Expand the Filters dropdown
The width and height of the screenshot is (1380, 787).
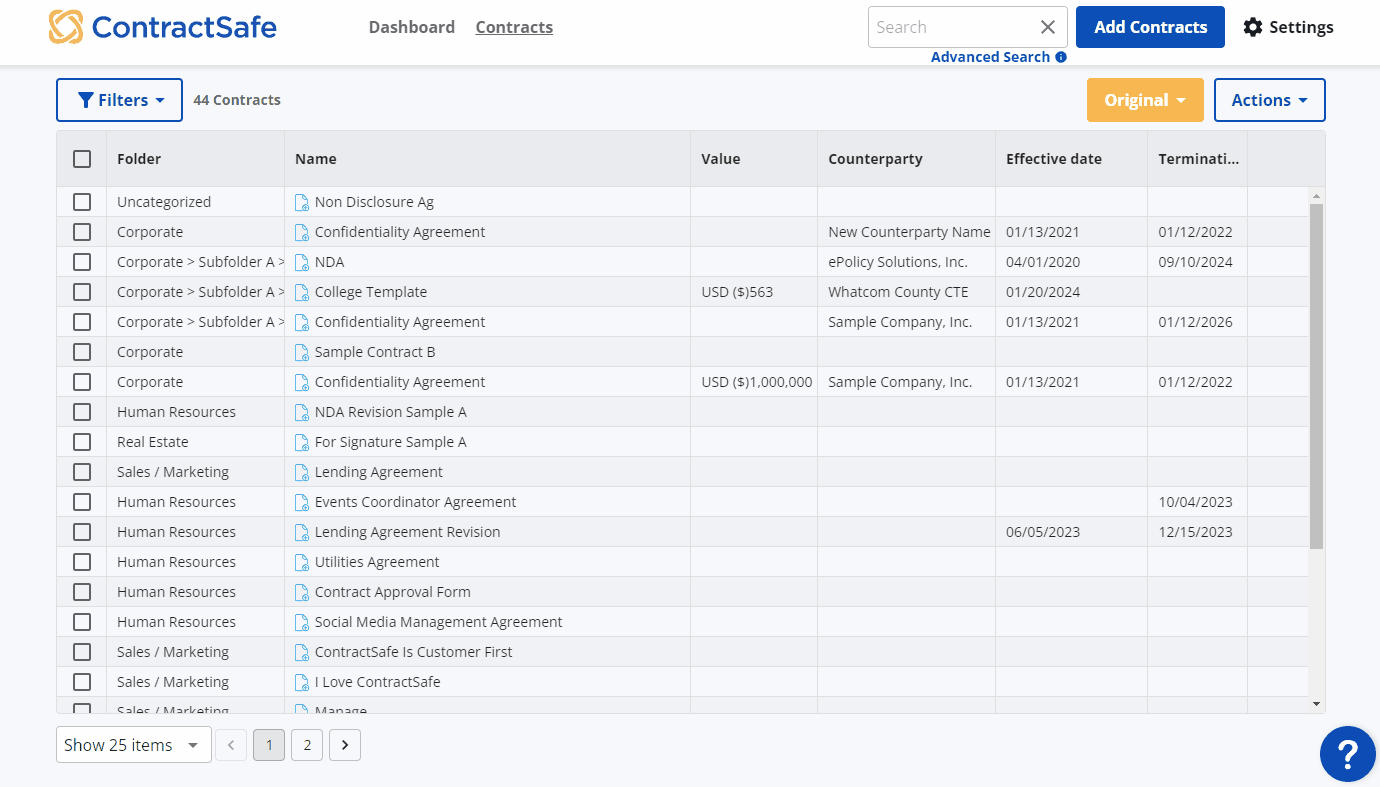[x=120, y=100]
